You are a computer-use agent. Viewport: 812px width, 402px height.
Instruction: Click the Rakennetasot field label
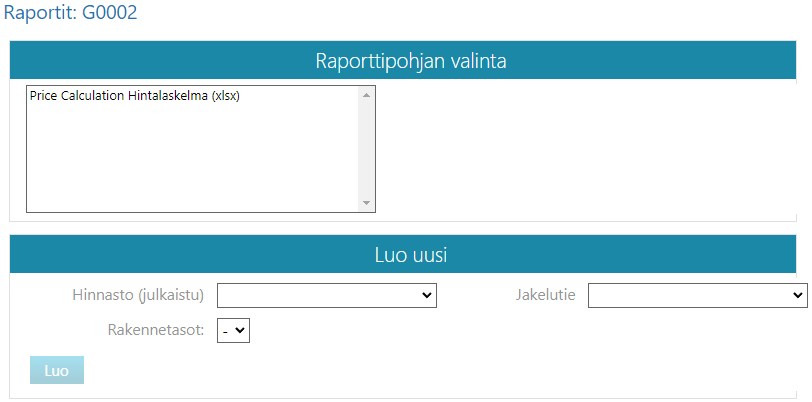(155, 329)
